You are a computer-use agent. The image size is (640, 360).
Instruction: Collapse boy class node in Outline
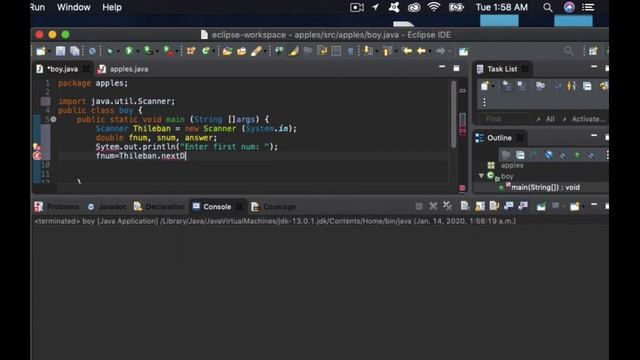tap(481, 176)
